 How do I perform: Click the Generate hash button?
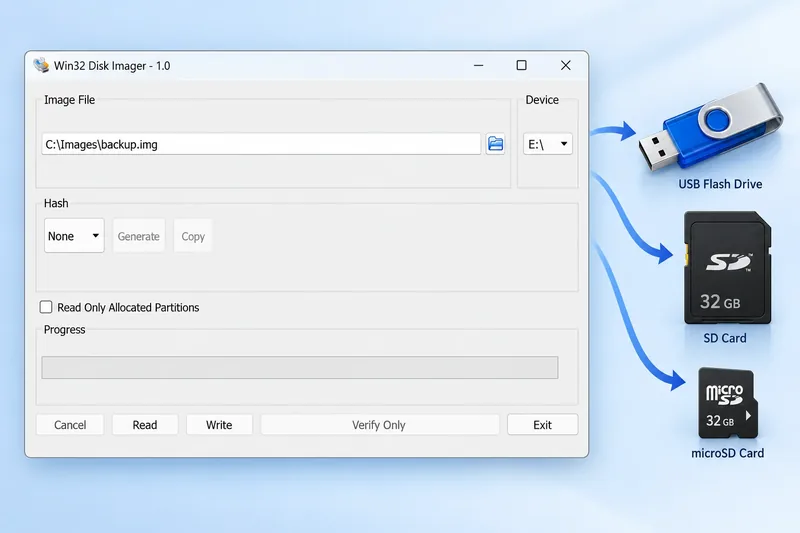139,236
